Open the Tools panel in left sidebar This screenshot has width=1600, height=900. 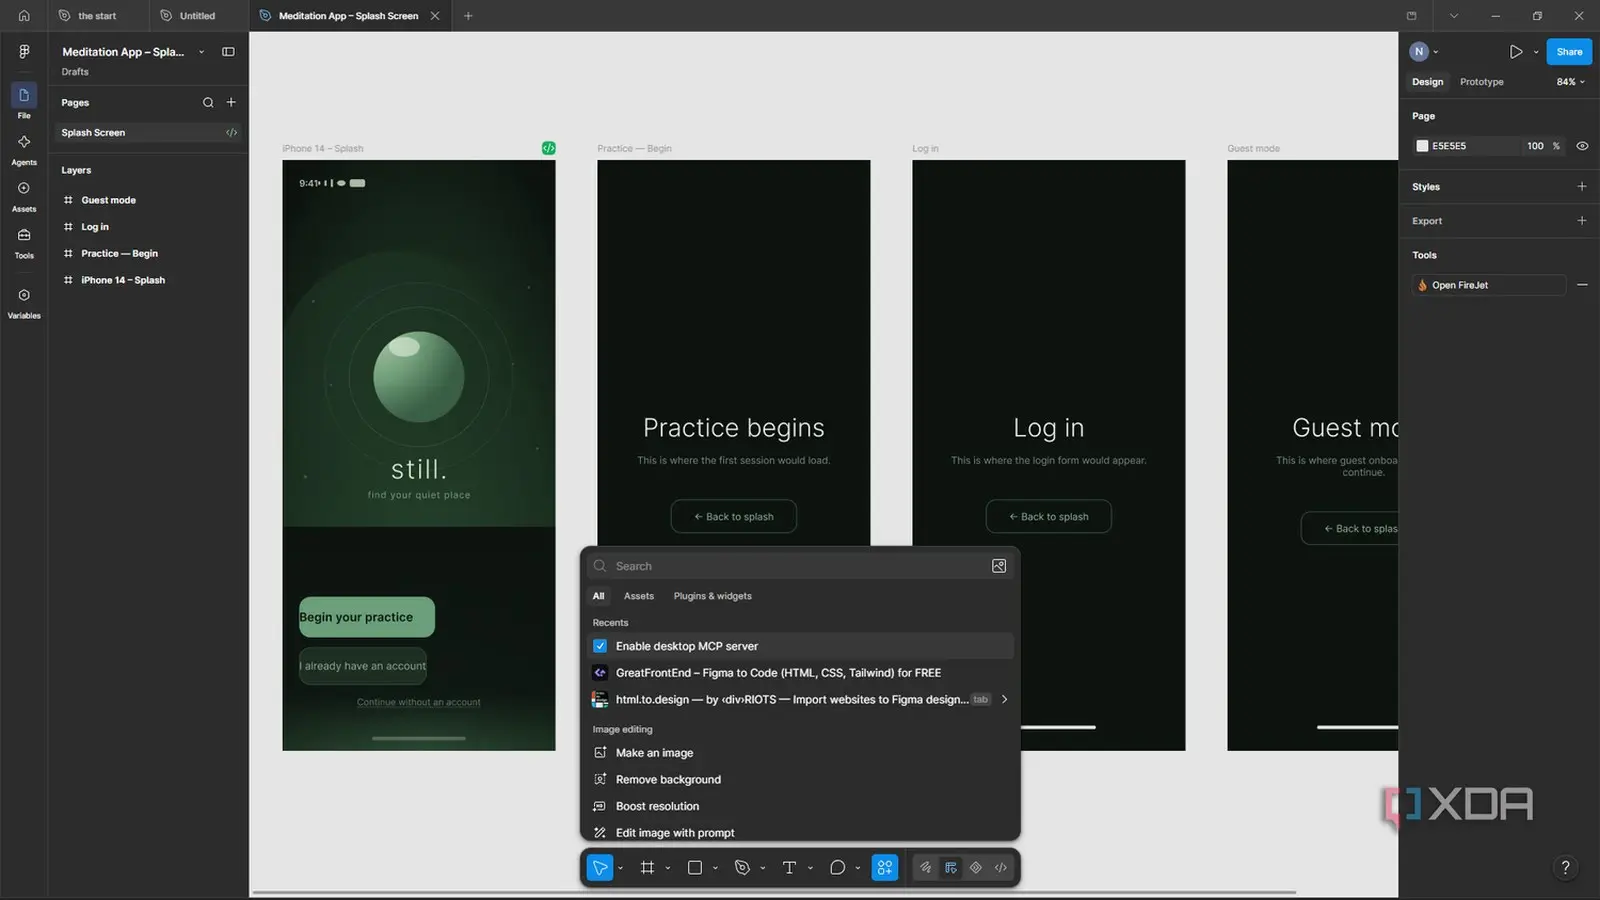tap(24, 242)
